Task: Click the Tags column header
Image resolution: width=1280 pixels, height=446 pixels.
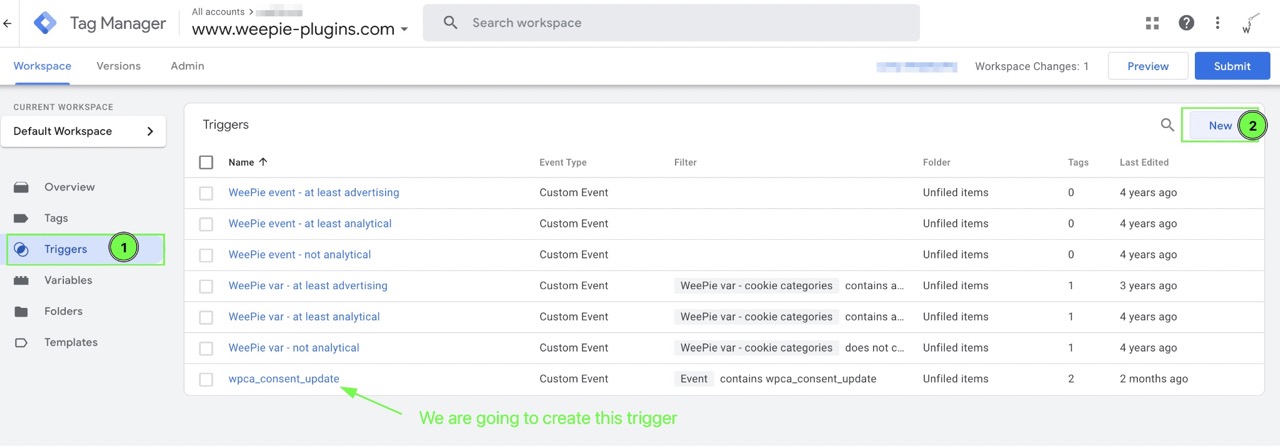Action: [x=1078, y=162]
